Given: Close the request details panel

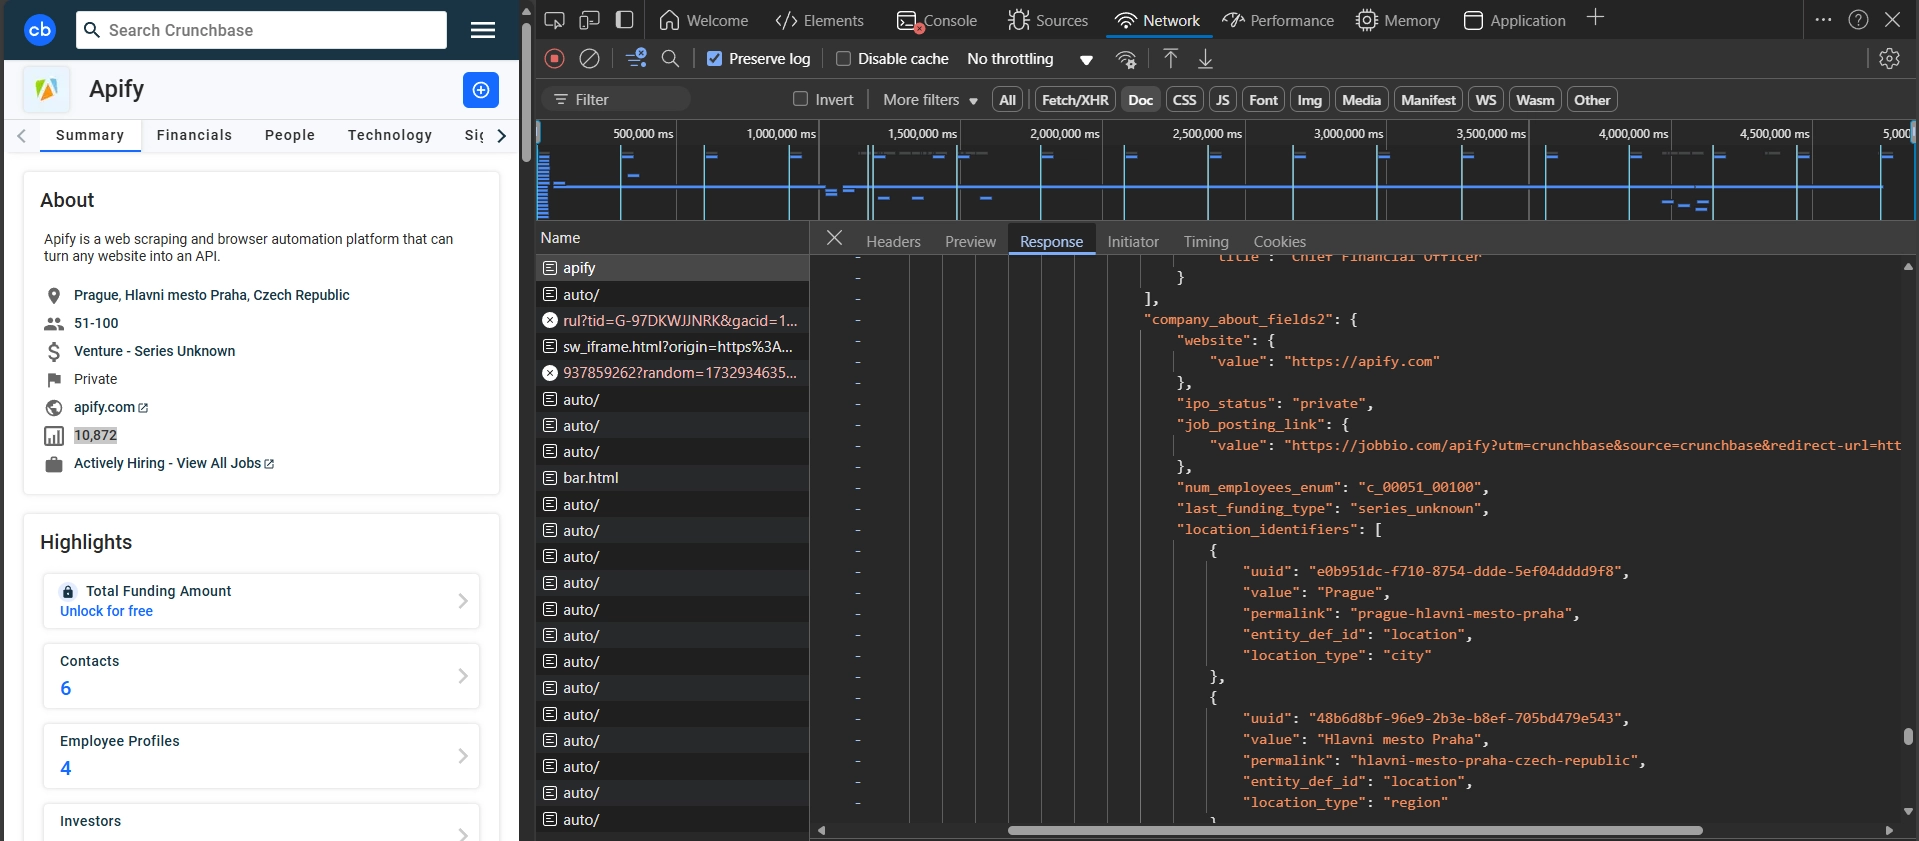Looking at the screenshot, I should (835, 238).
